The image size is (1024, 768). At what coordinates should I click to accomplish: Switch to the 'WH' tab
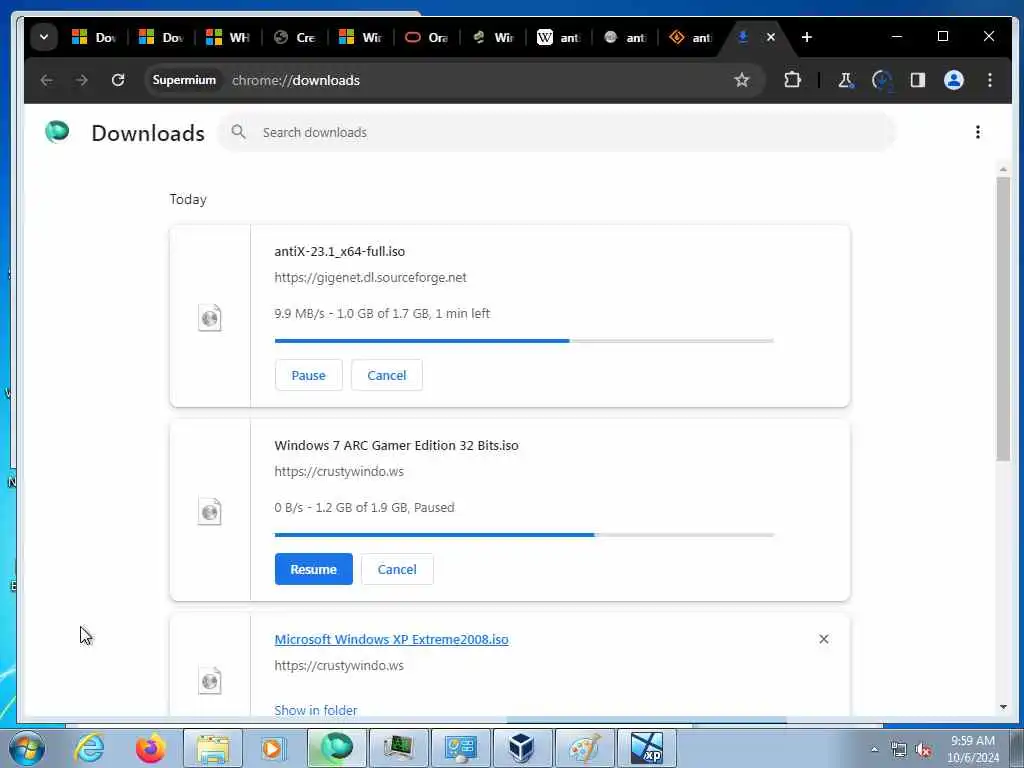(228, 37)
